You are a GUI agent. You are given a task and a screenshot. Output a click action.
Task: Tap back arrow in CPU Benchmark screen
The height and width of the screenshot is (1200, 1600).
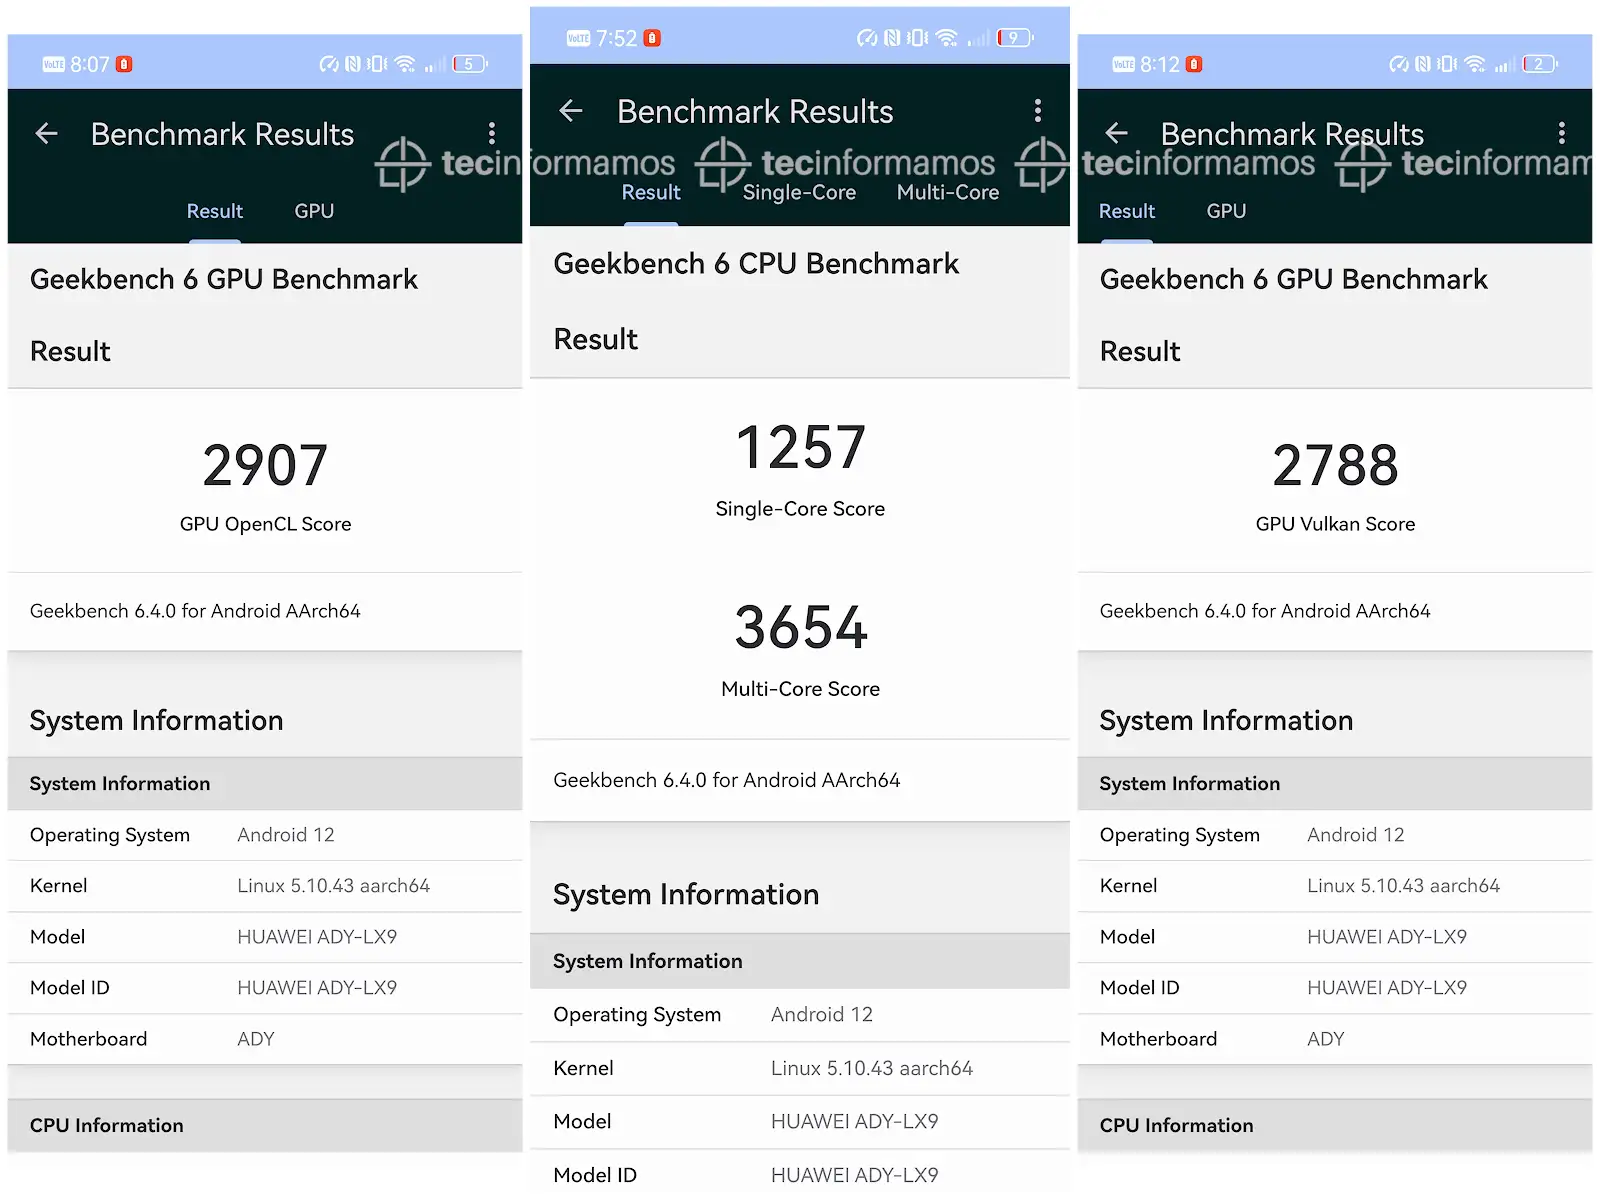coord(571,111)
